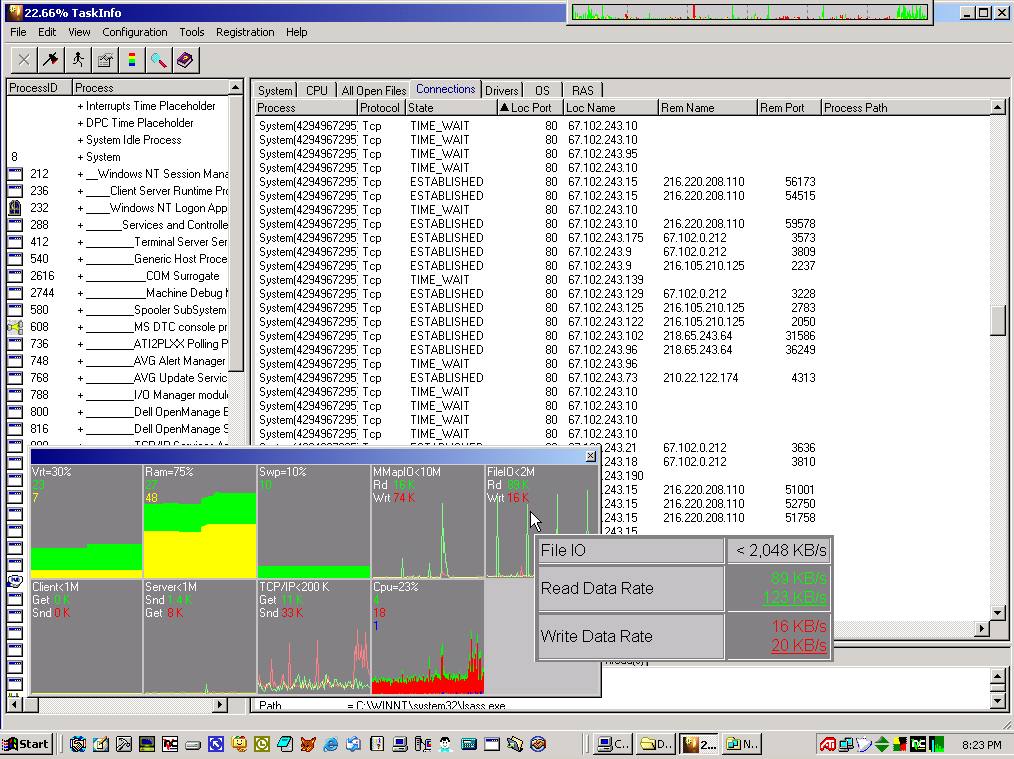The height and width of the screenshot is (759, 1014).
Task: Click the red ATI icon in the system tray
Action: pyautogui.click(x=827, y=745)
